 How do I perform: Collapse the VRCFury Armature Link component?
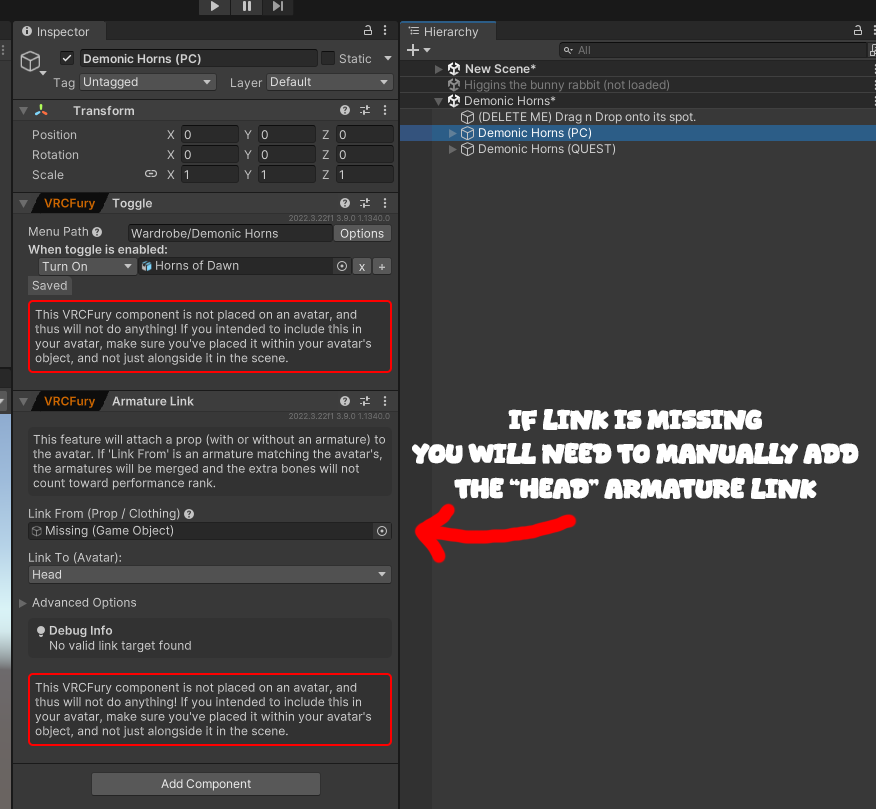coord(23,401)
